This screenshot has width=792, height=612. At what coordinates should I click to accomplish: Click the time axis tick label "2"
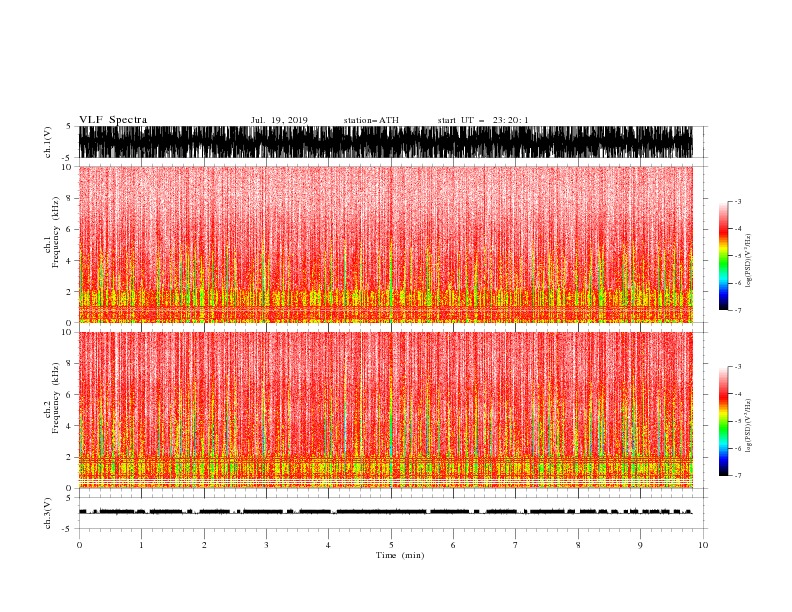click(204, 545)
